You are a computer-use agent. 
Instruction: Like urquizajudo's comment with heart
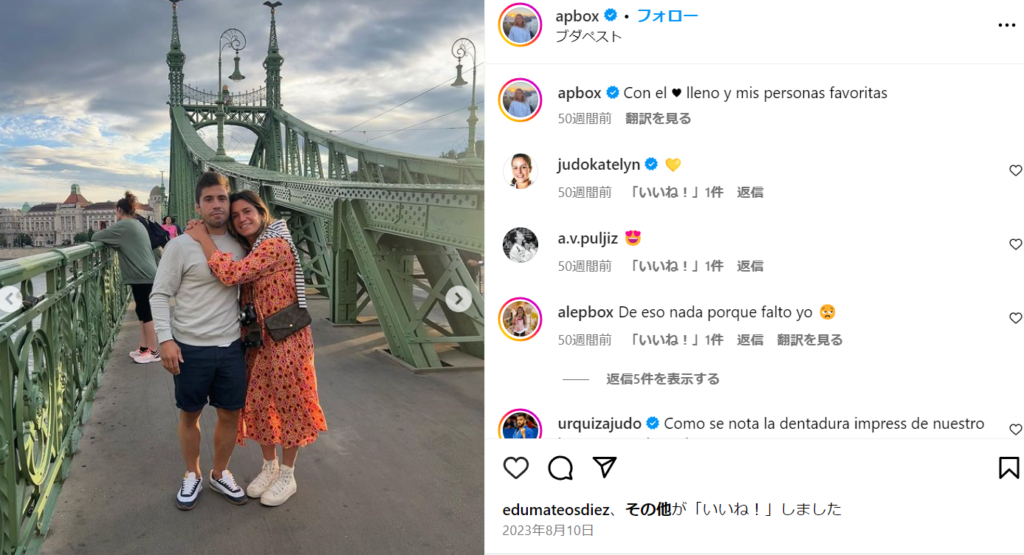[x=1016, y=430]
